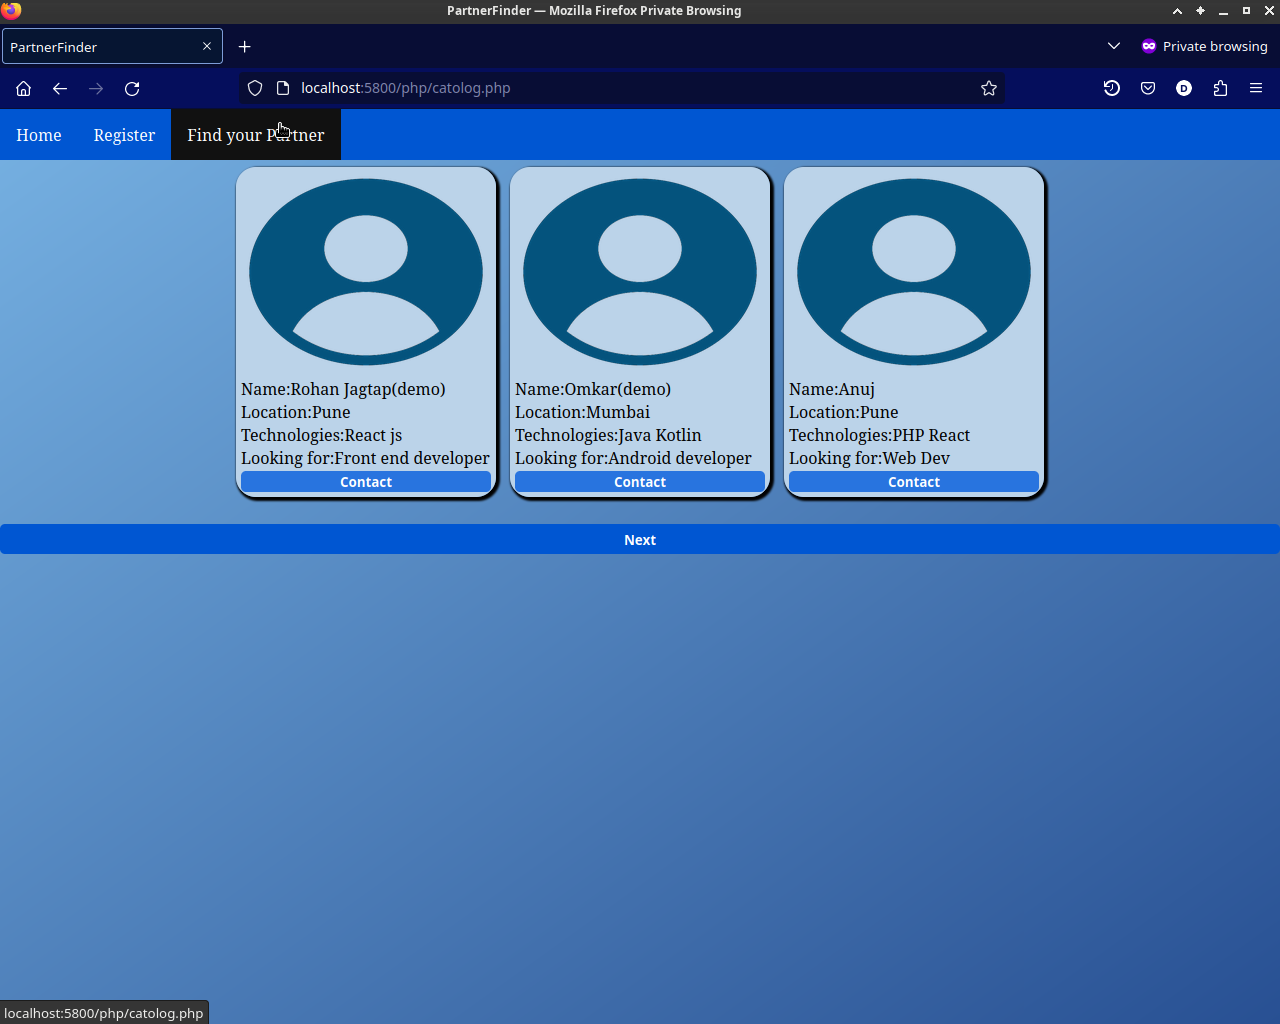
Task: Contact Omkar(demo) the Android developer seeker
Action: pos(640,482)
